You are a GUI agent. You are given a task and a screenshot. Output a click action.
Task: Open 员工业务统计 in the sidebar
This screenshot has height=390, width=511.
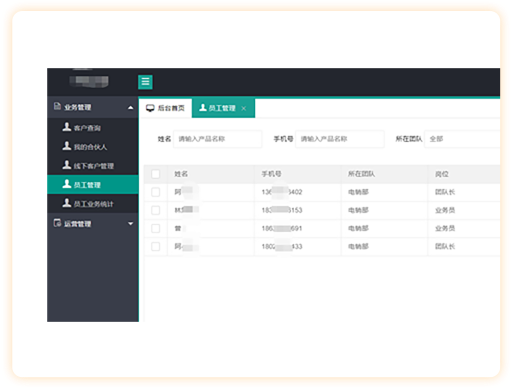click(x=93, y=204)
